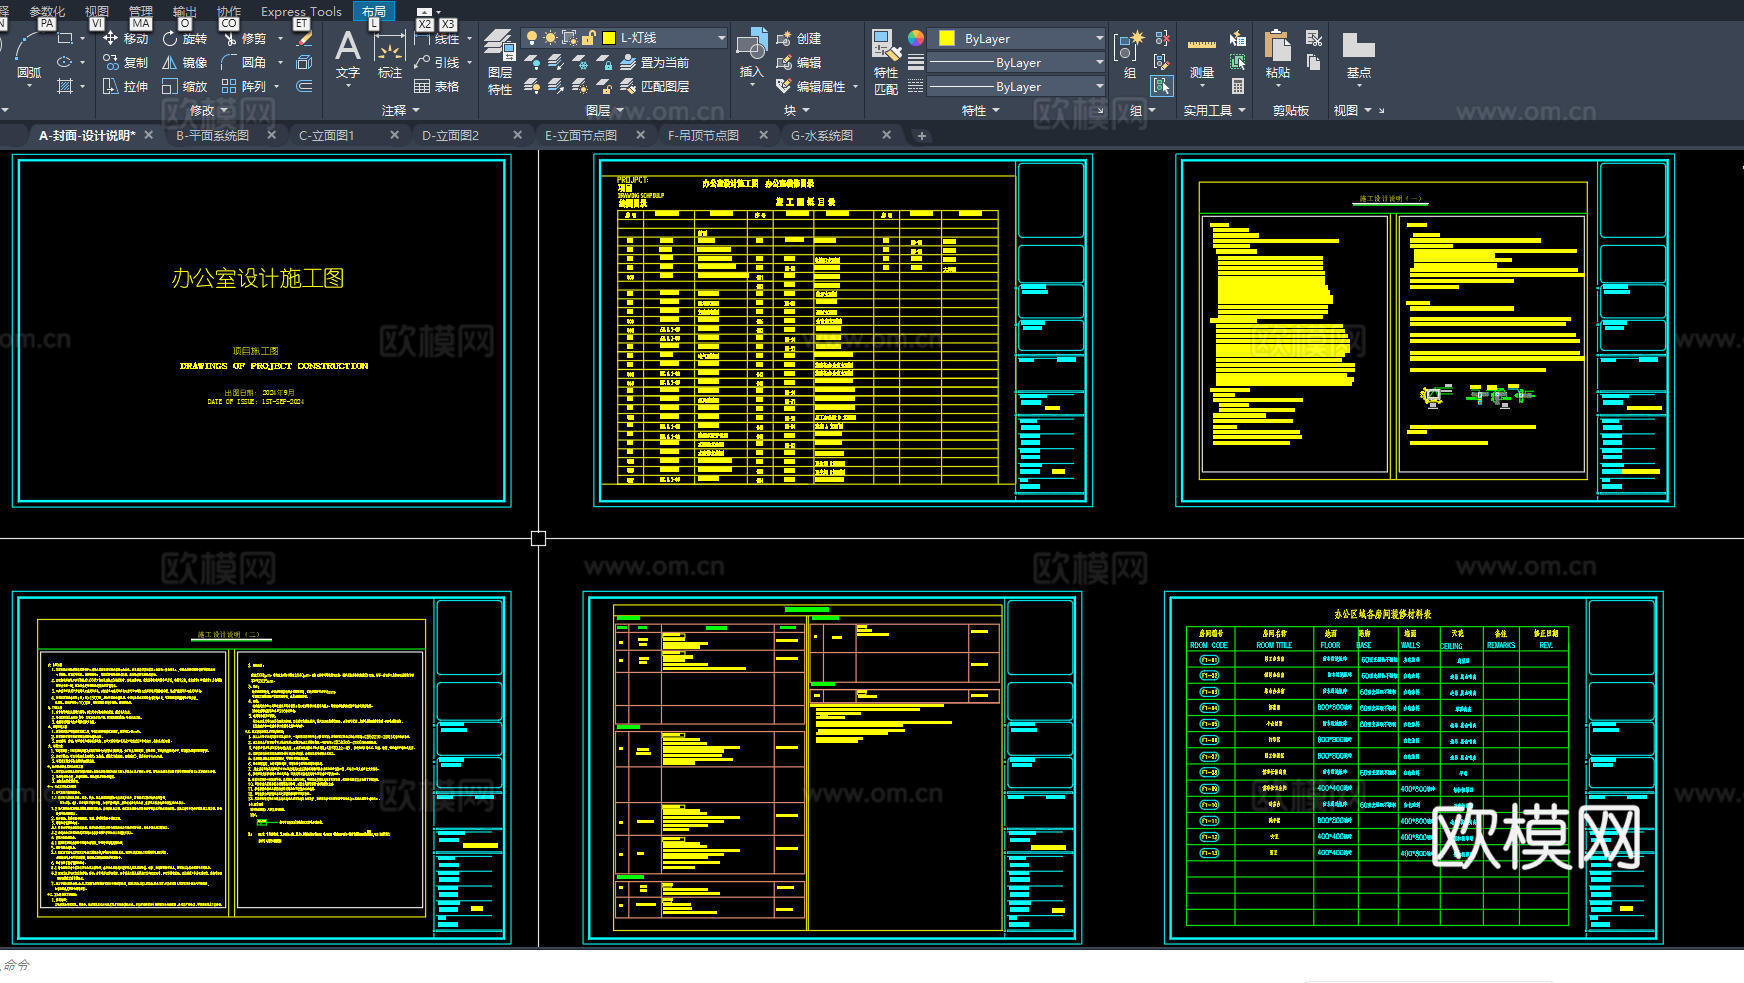Switch to the F-吊顶节点图 drawing tab
1744x983 pixels.
(703, 135)
